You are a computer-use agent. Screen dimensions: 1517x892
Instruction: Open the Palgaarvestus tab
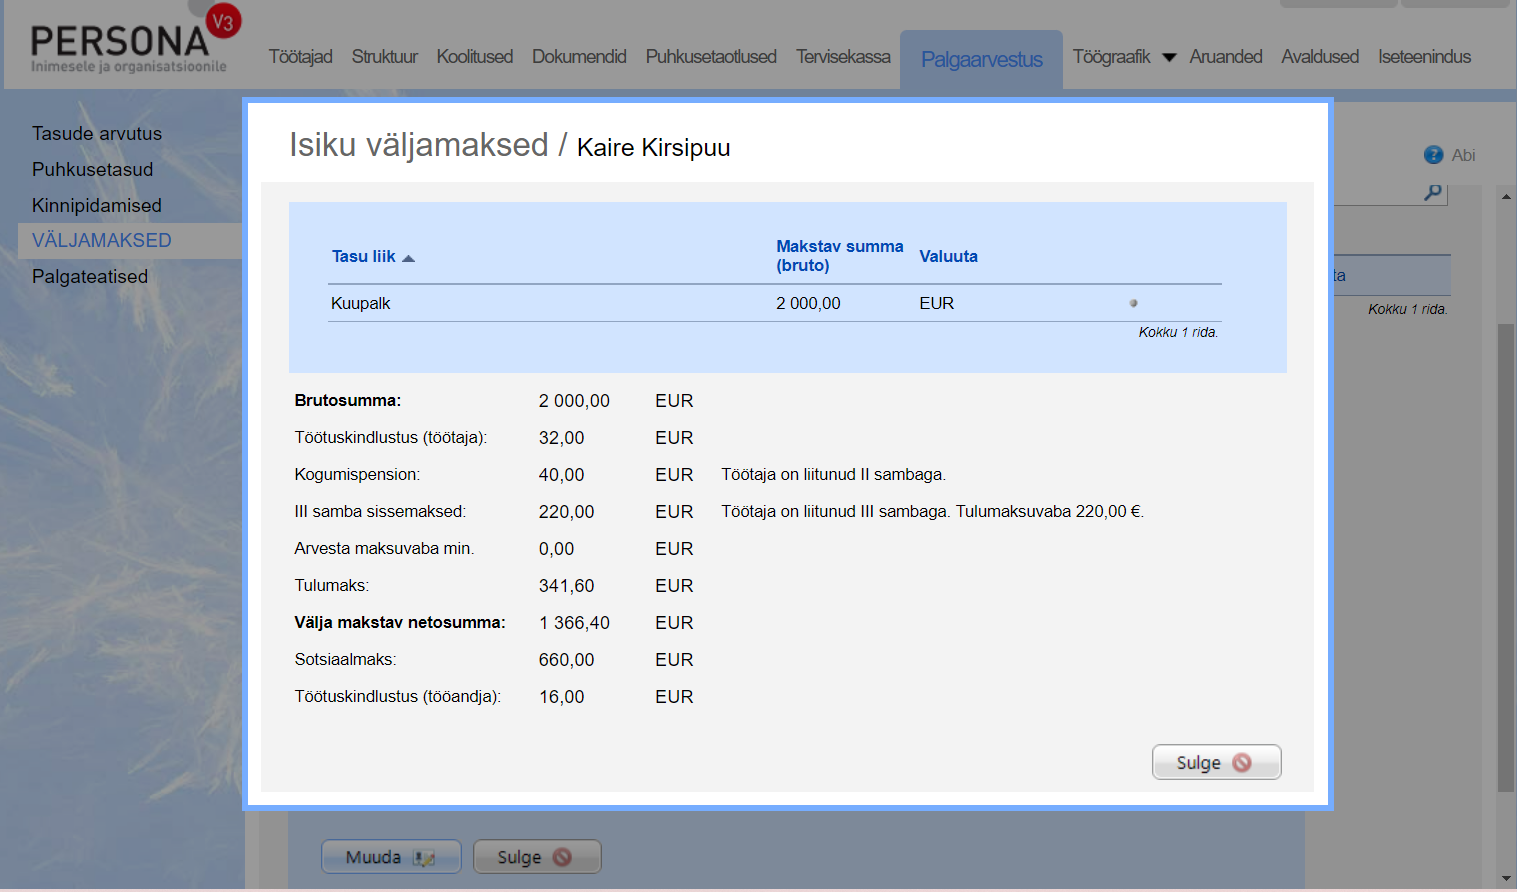(981, 60)
